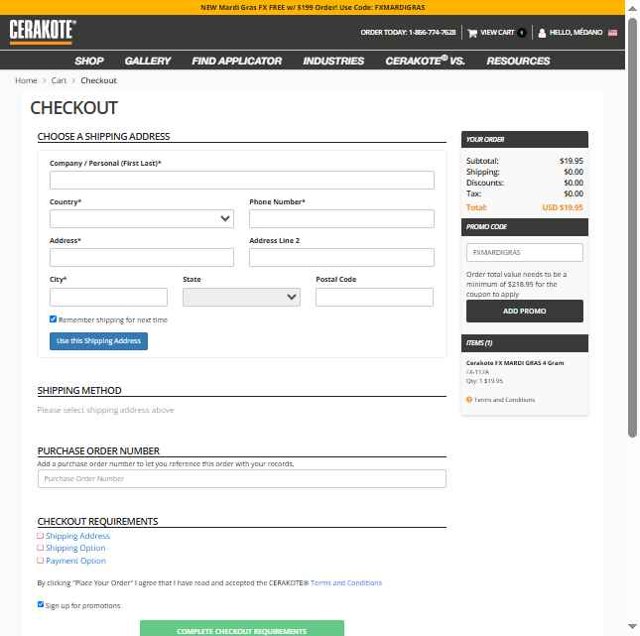Click the cart item count badge
Image resolution: width=640 pixels, height=636 pixels.
pos(521,33)
